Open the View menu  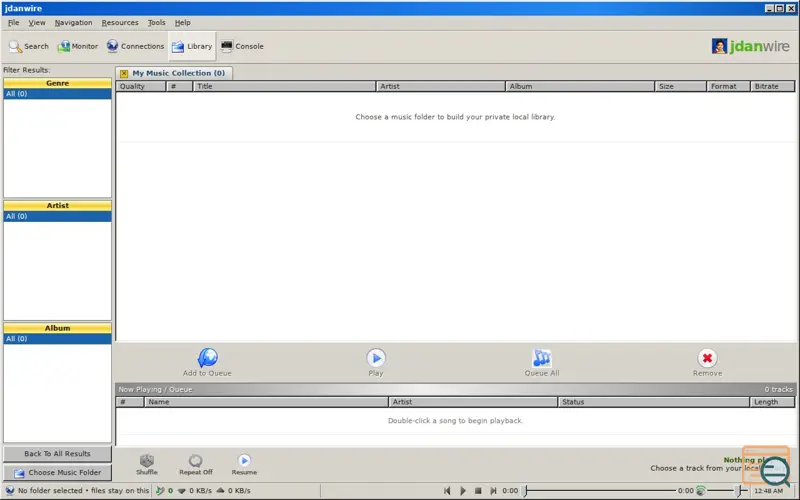(37, 22)
